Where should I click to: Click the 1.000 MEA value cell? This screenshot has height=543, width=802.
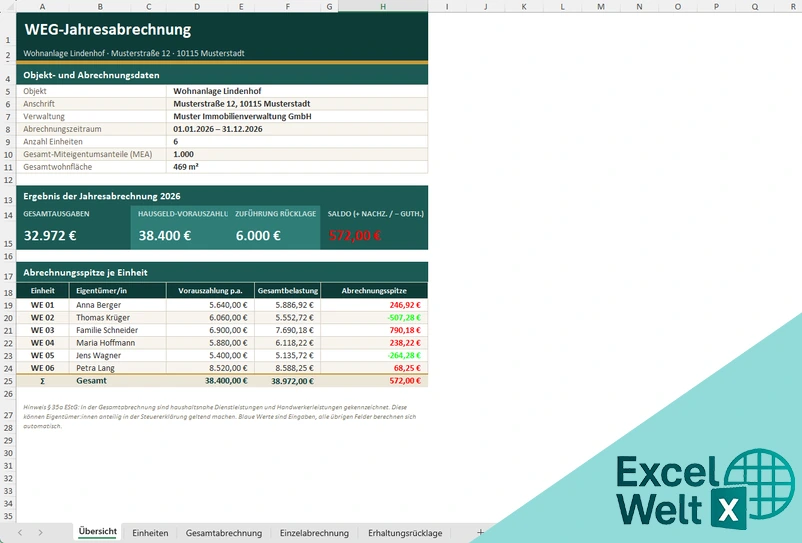297,154
